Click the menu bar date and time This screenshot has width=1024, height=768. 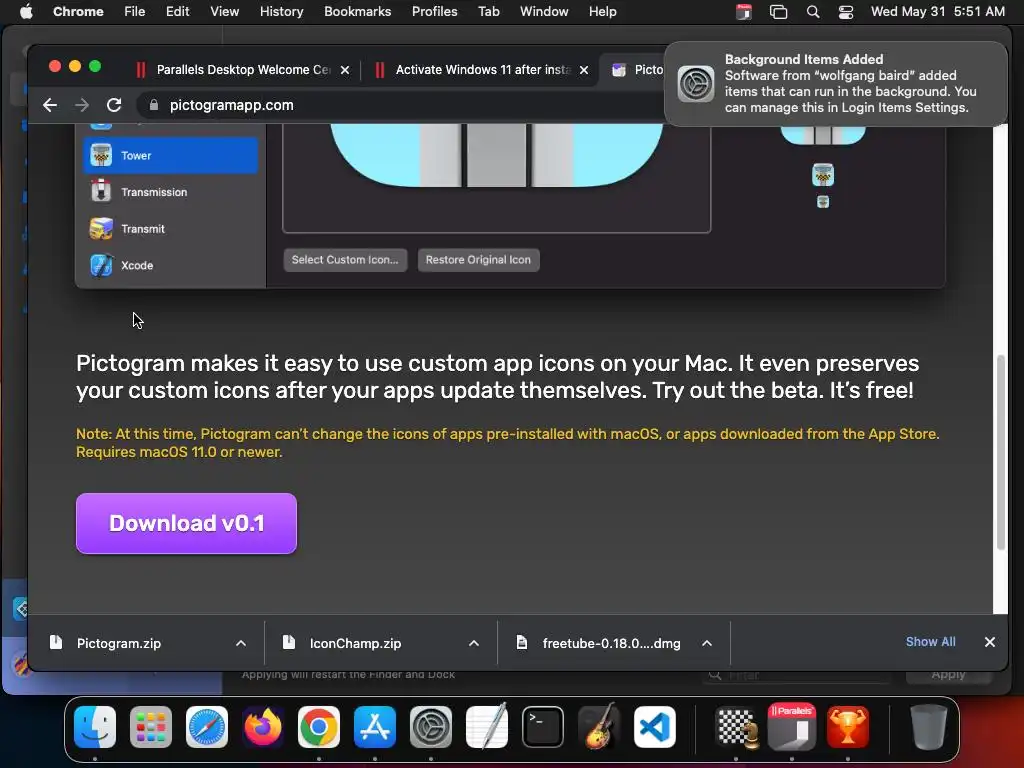point(937,12)
